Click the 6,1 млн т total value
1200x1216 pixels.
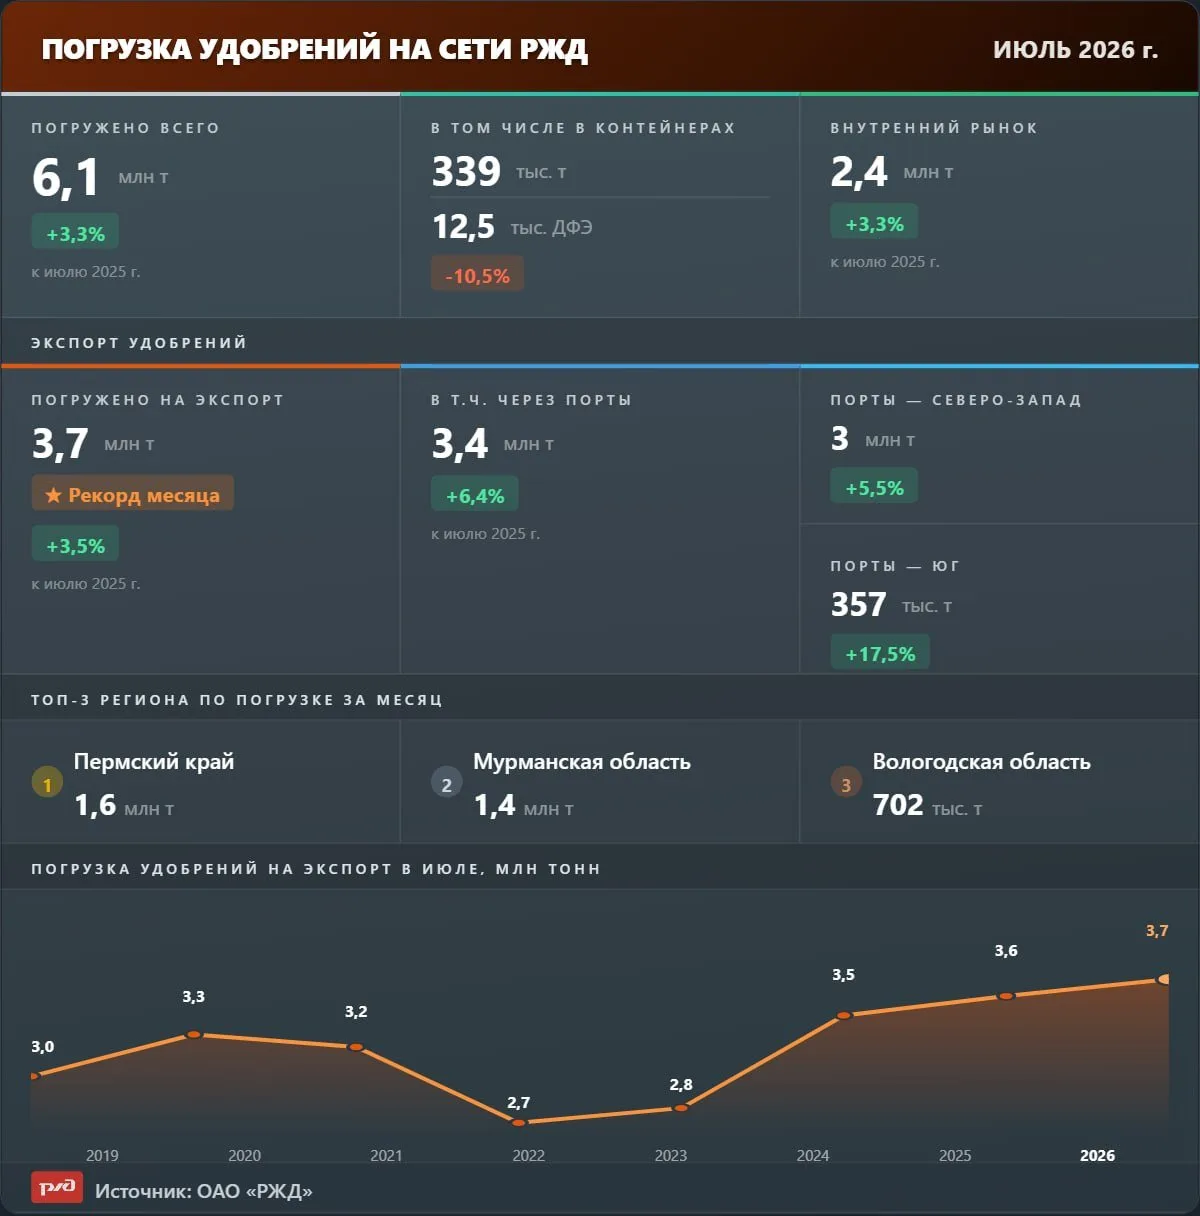coord(100,177)
